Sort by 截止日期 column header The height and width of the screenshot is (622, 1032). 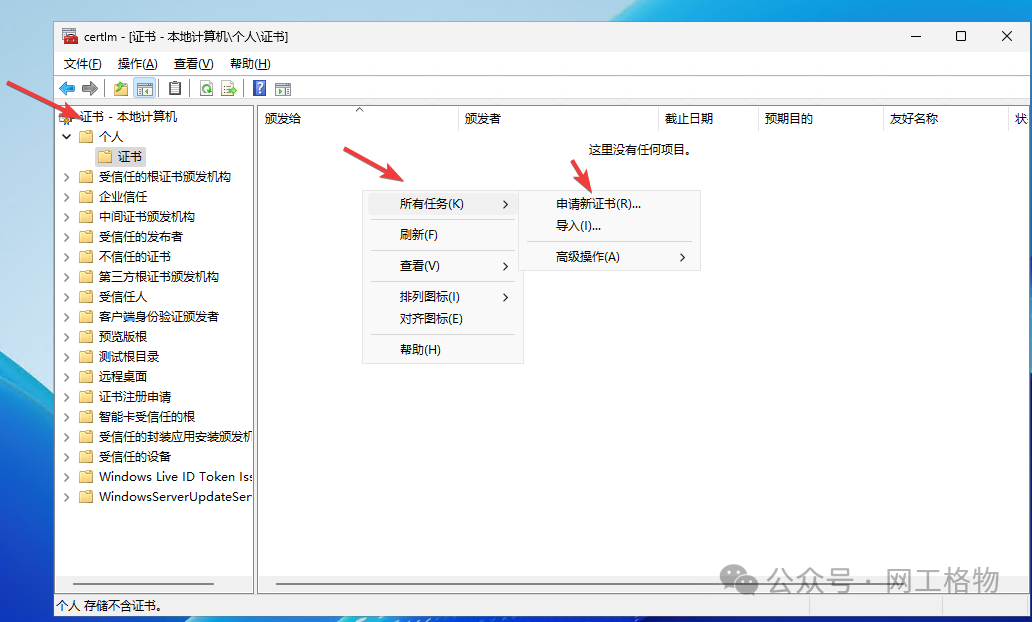coord(708,118)
